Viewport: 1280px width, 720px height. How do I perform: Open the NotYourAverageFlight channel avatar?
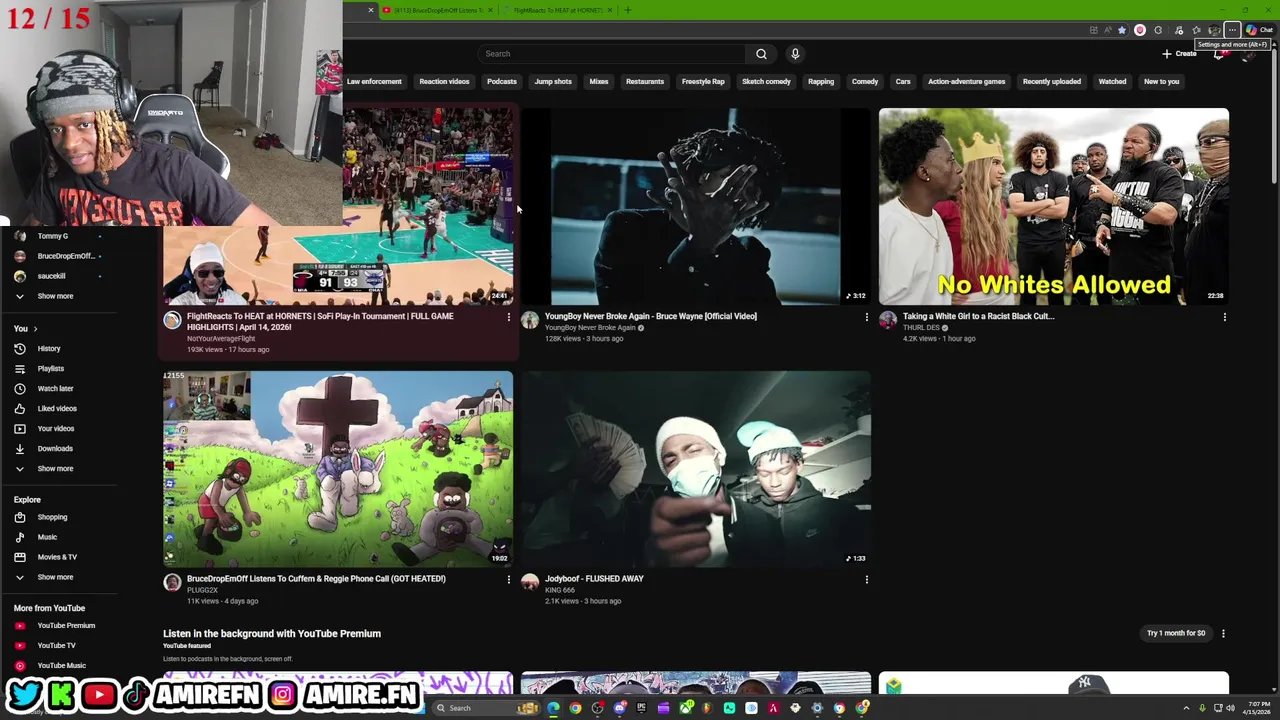tap(172, 320)
